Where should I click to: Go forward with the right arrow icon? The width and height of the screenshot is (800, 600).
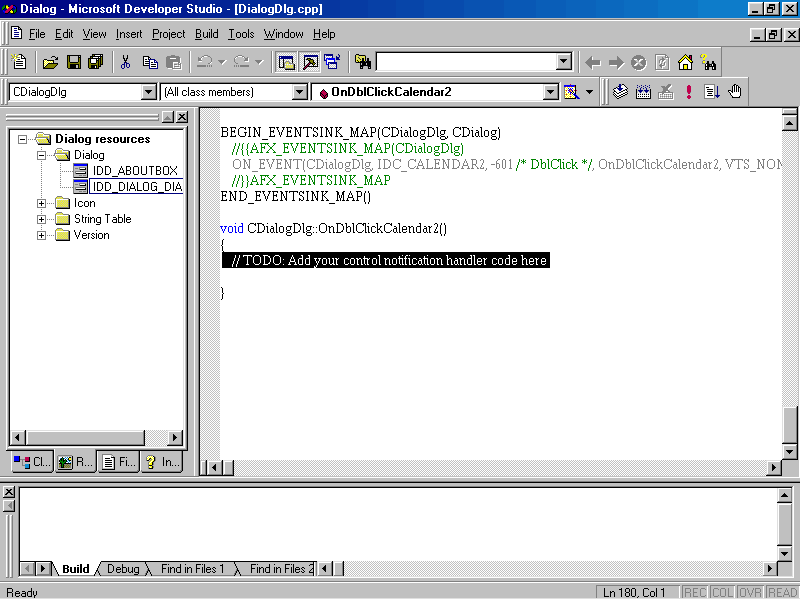coord(616,63)
